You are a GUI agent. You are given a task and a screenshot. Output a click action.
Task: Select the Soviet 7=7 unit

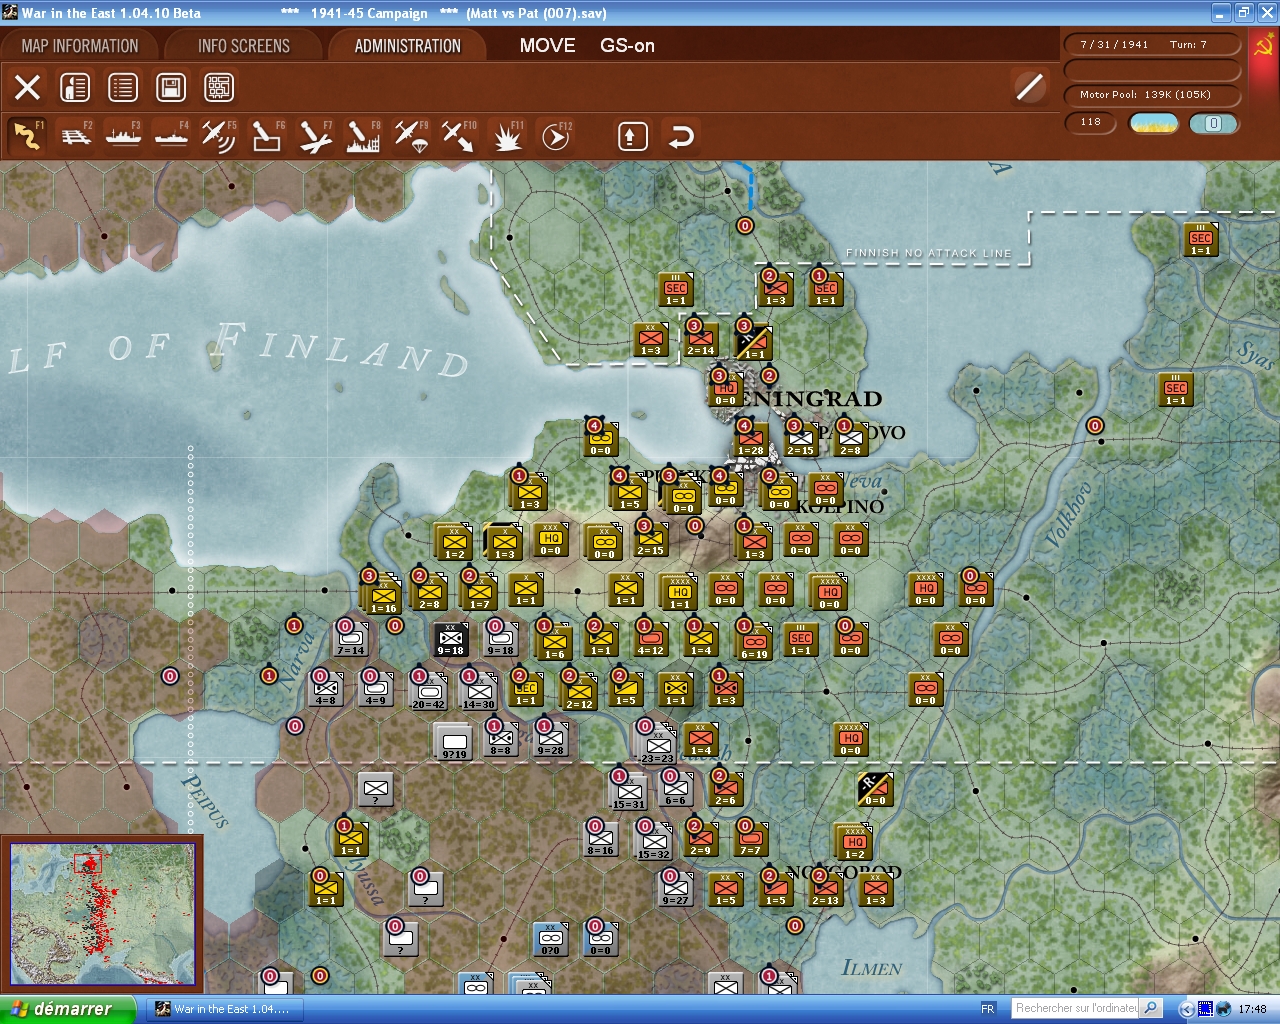(751, 840)
